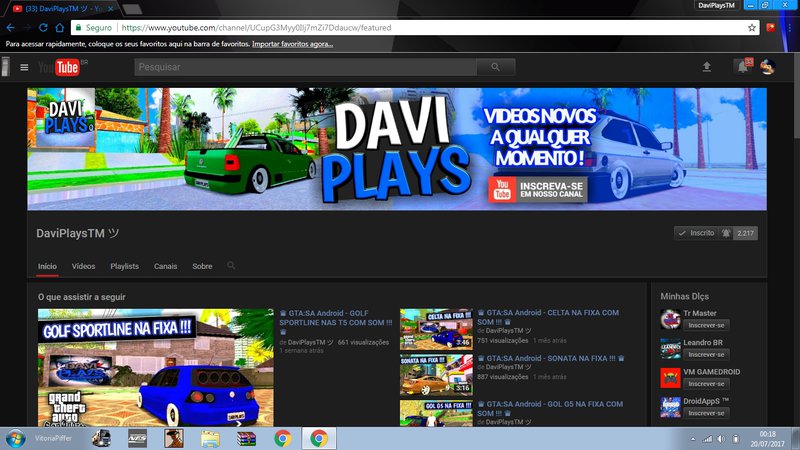This screenshot has height=450, width=800.
Task: Click Importar favoritos agora link
Action: click(x=292, y=44)
